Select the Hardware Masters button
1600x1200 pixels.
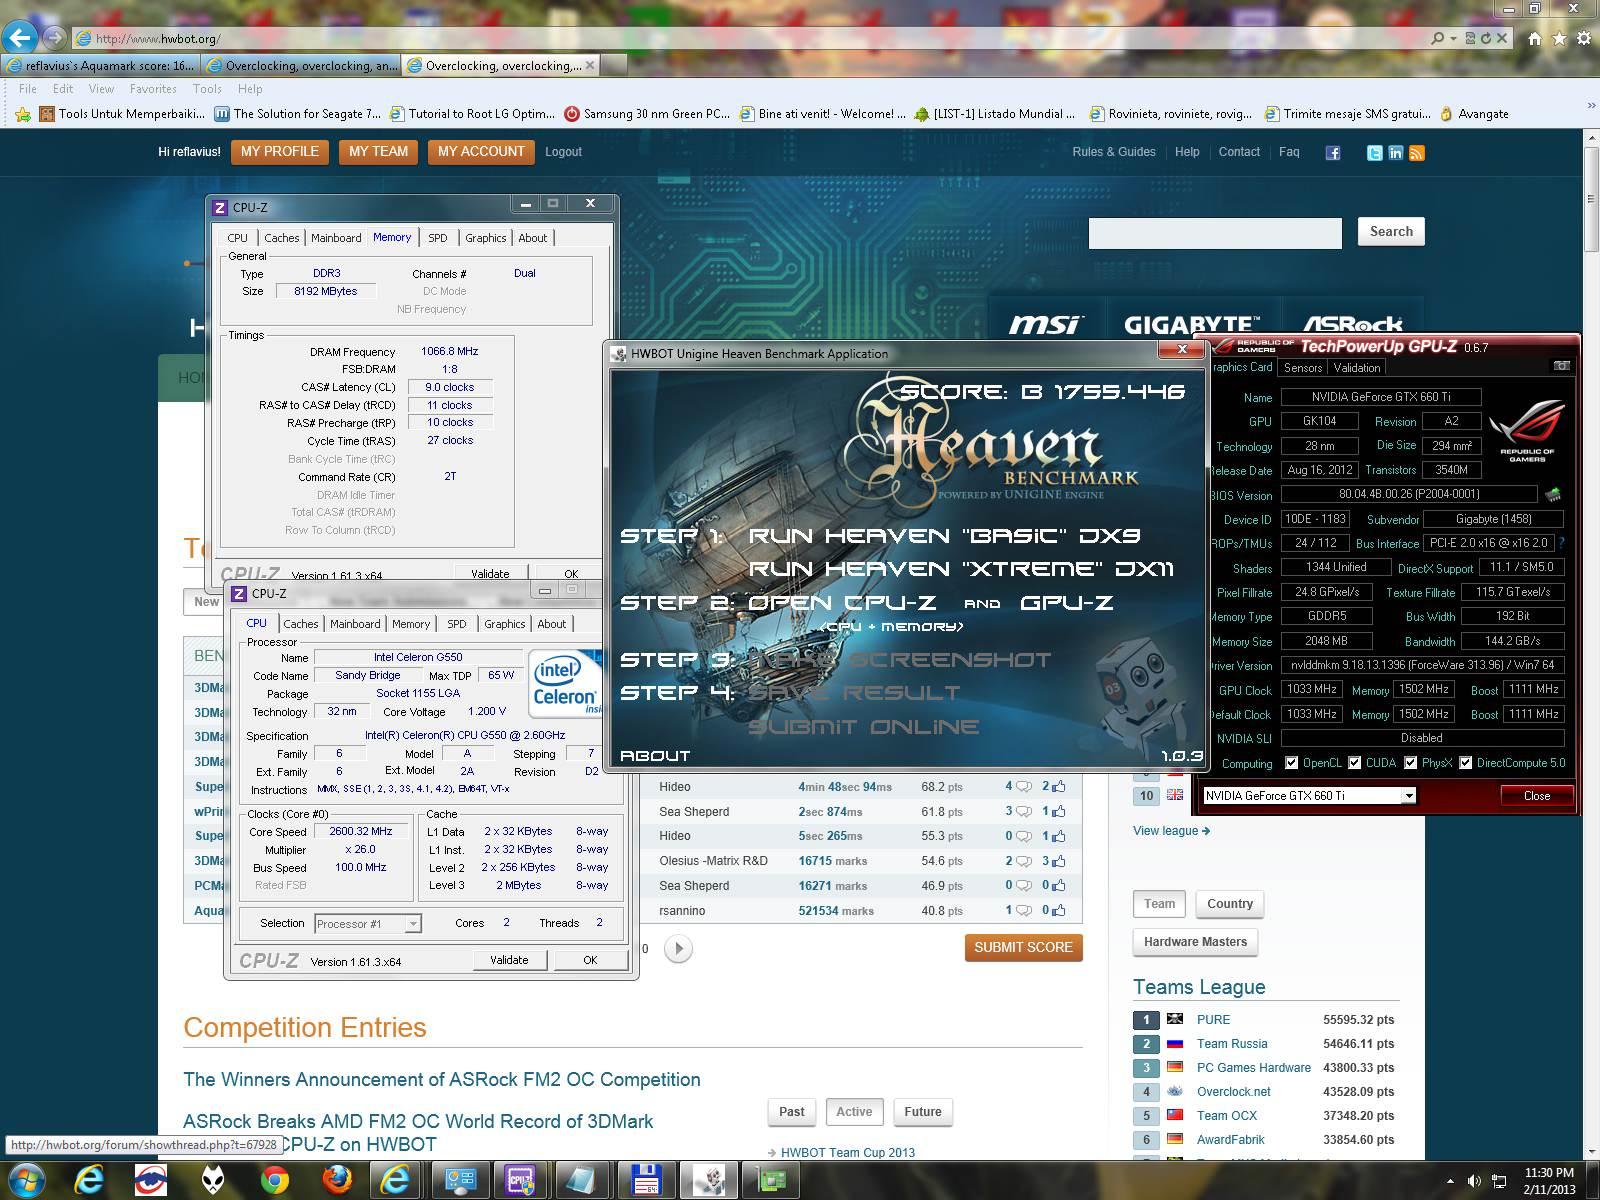coord(1195,942)
